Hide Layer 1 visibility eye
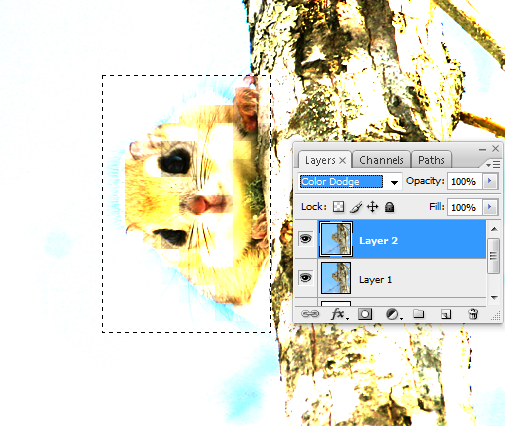 pos(305,277)
